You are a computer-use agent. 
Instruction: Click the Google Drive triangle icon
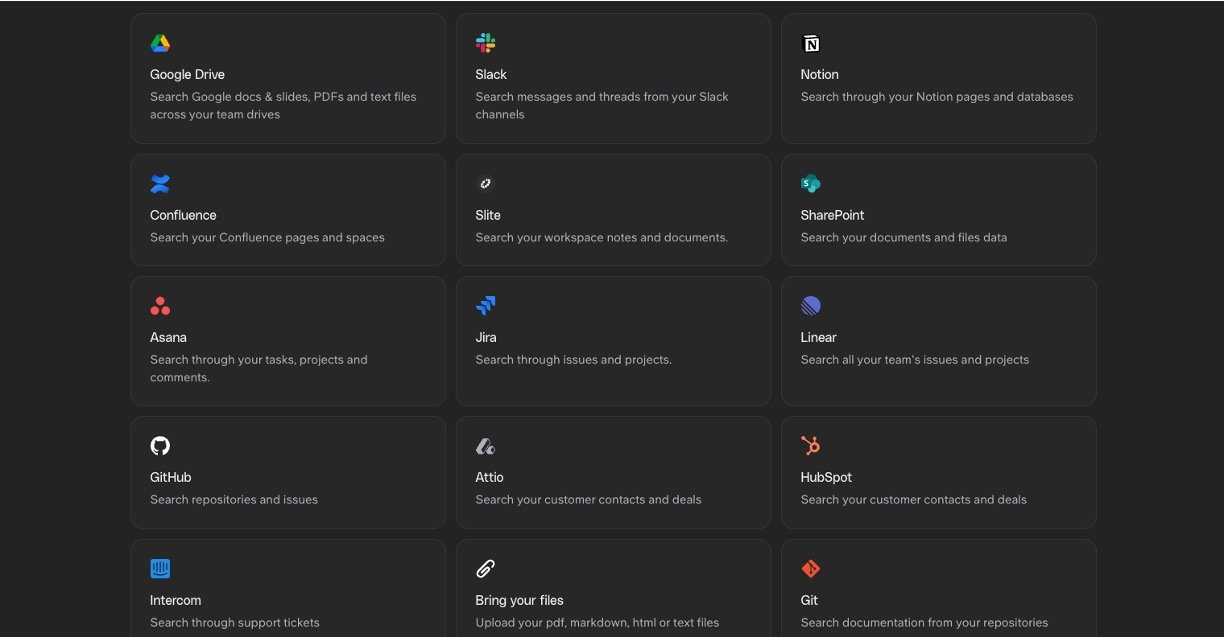point(160,43)
